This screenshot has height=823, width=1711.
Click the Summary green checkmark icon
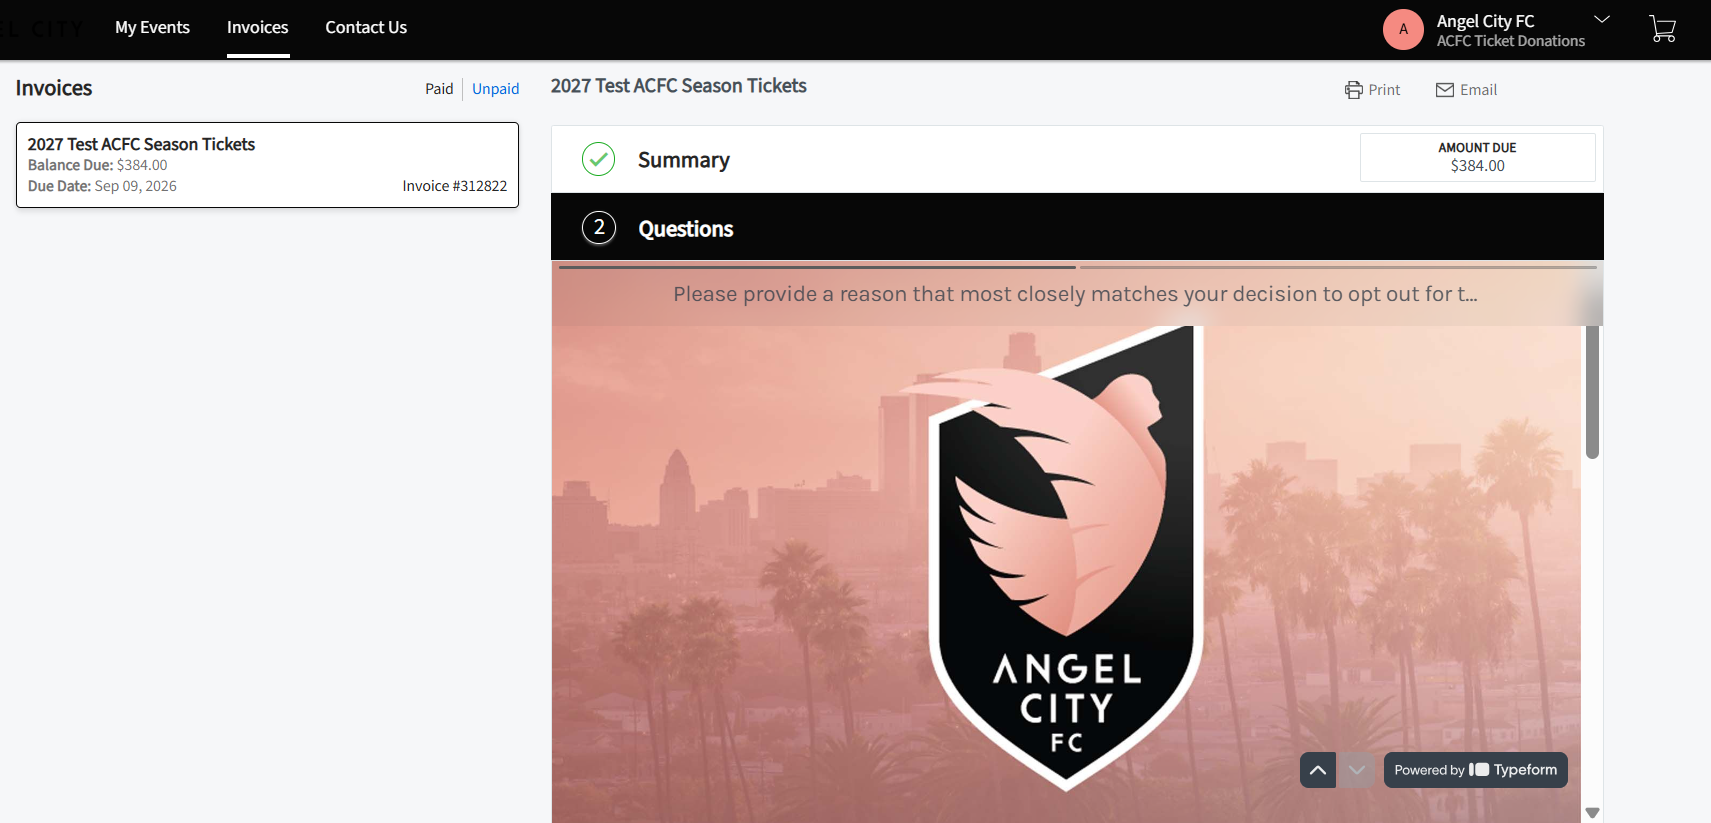tap(598, 159)
